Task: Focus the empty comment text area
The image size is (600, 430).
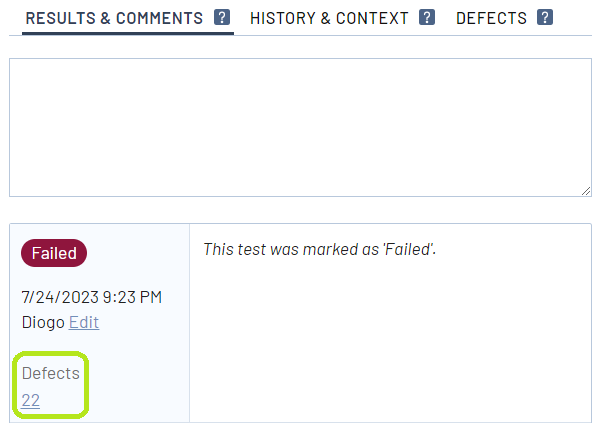Action: pyautogui.click(x=300, y=127)
